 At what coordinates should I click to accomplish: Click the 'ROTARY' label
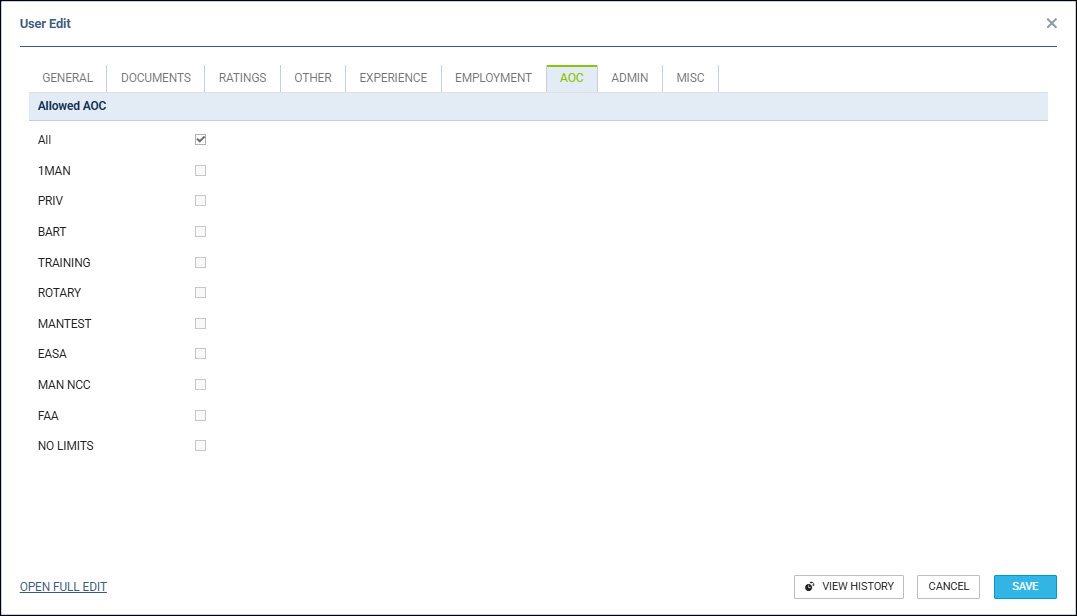click(x=60, y=293)
